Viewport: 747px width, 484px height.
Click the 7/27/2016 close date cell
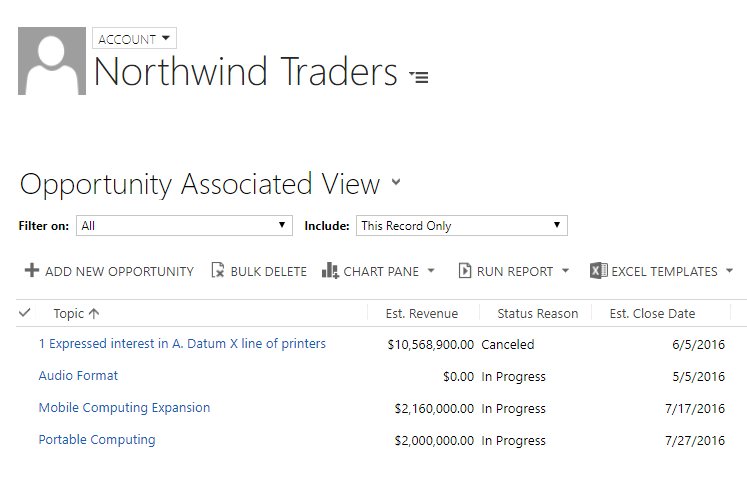695,441
